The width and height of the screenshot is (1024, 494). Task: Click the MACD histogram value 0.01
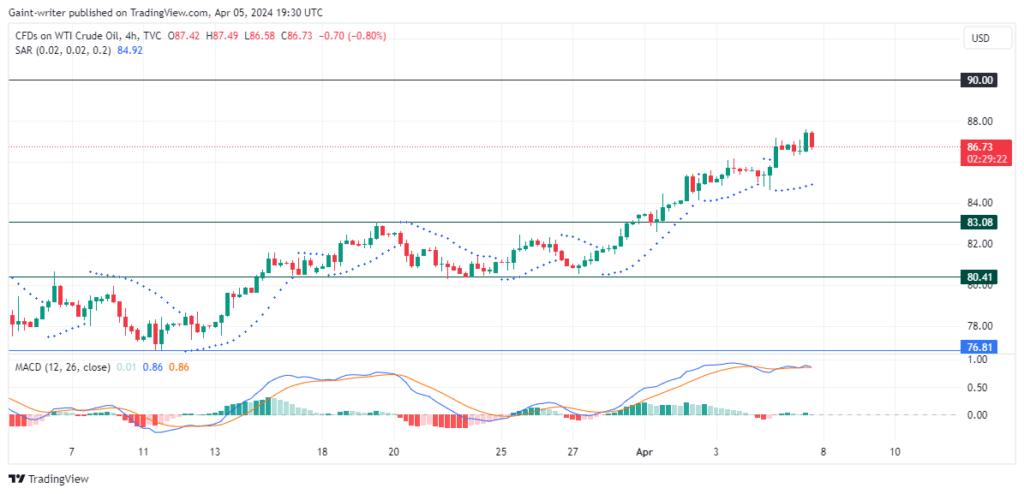tap(127, 367)
